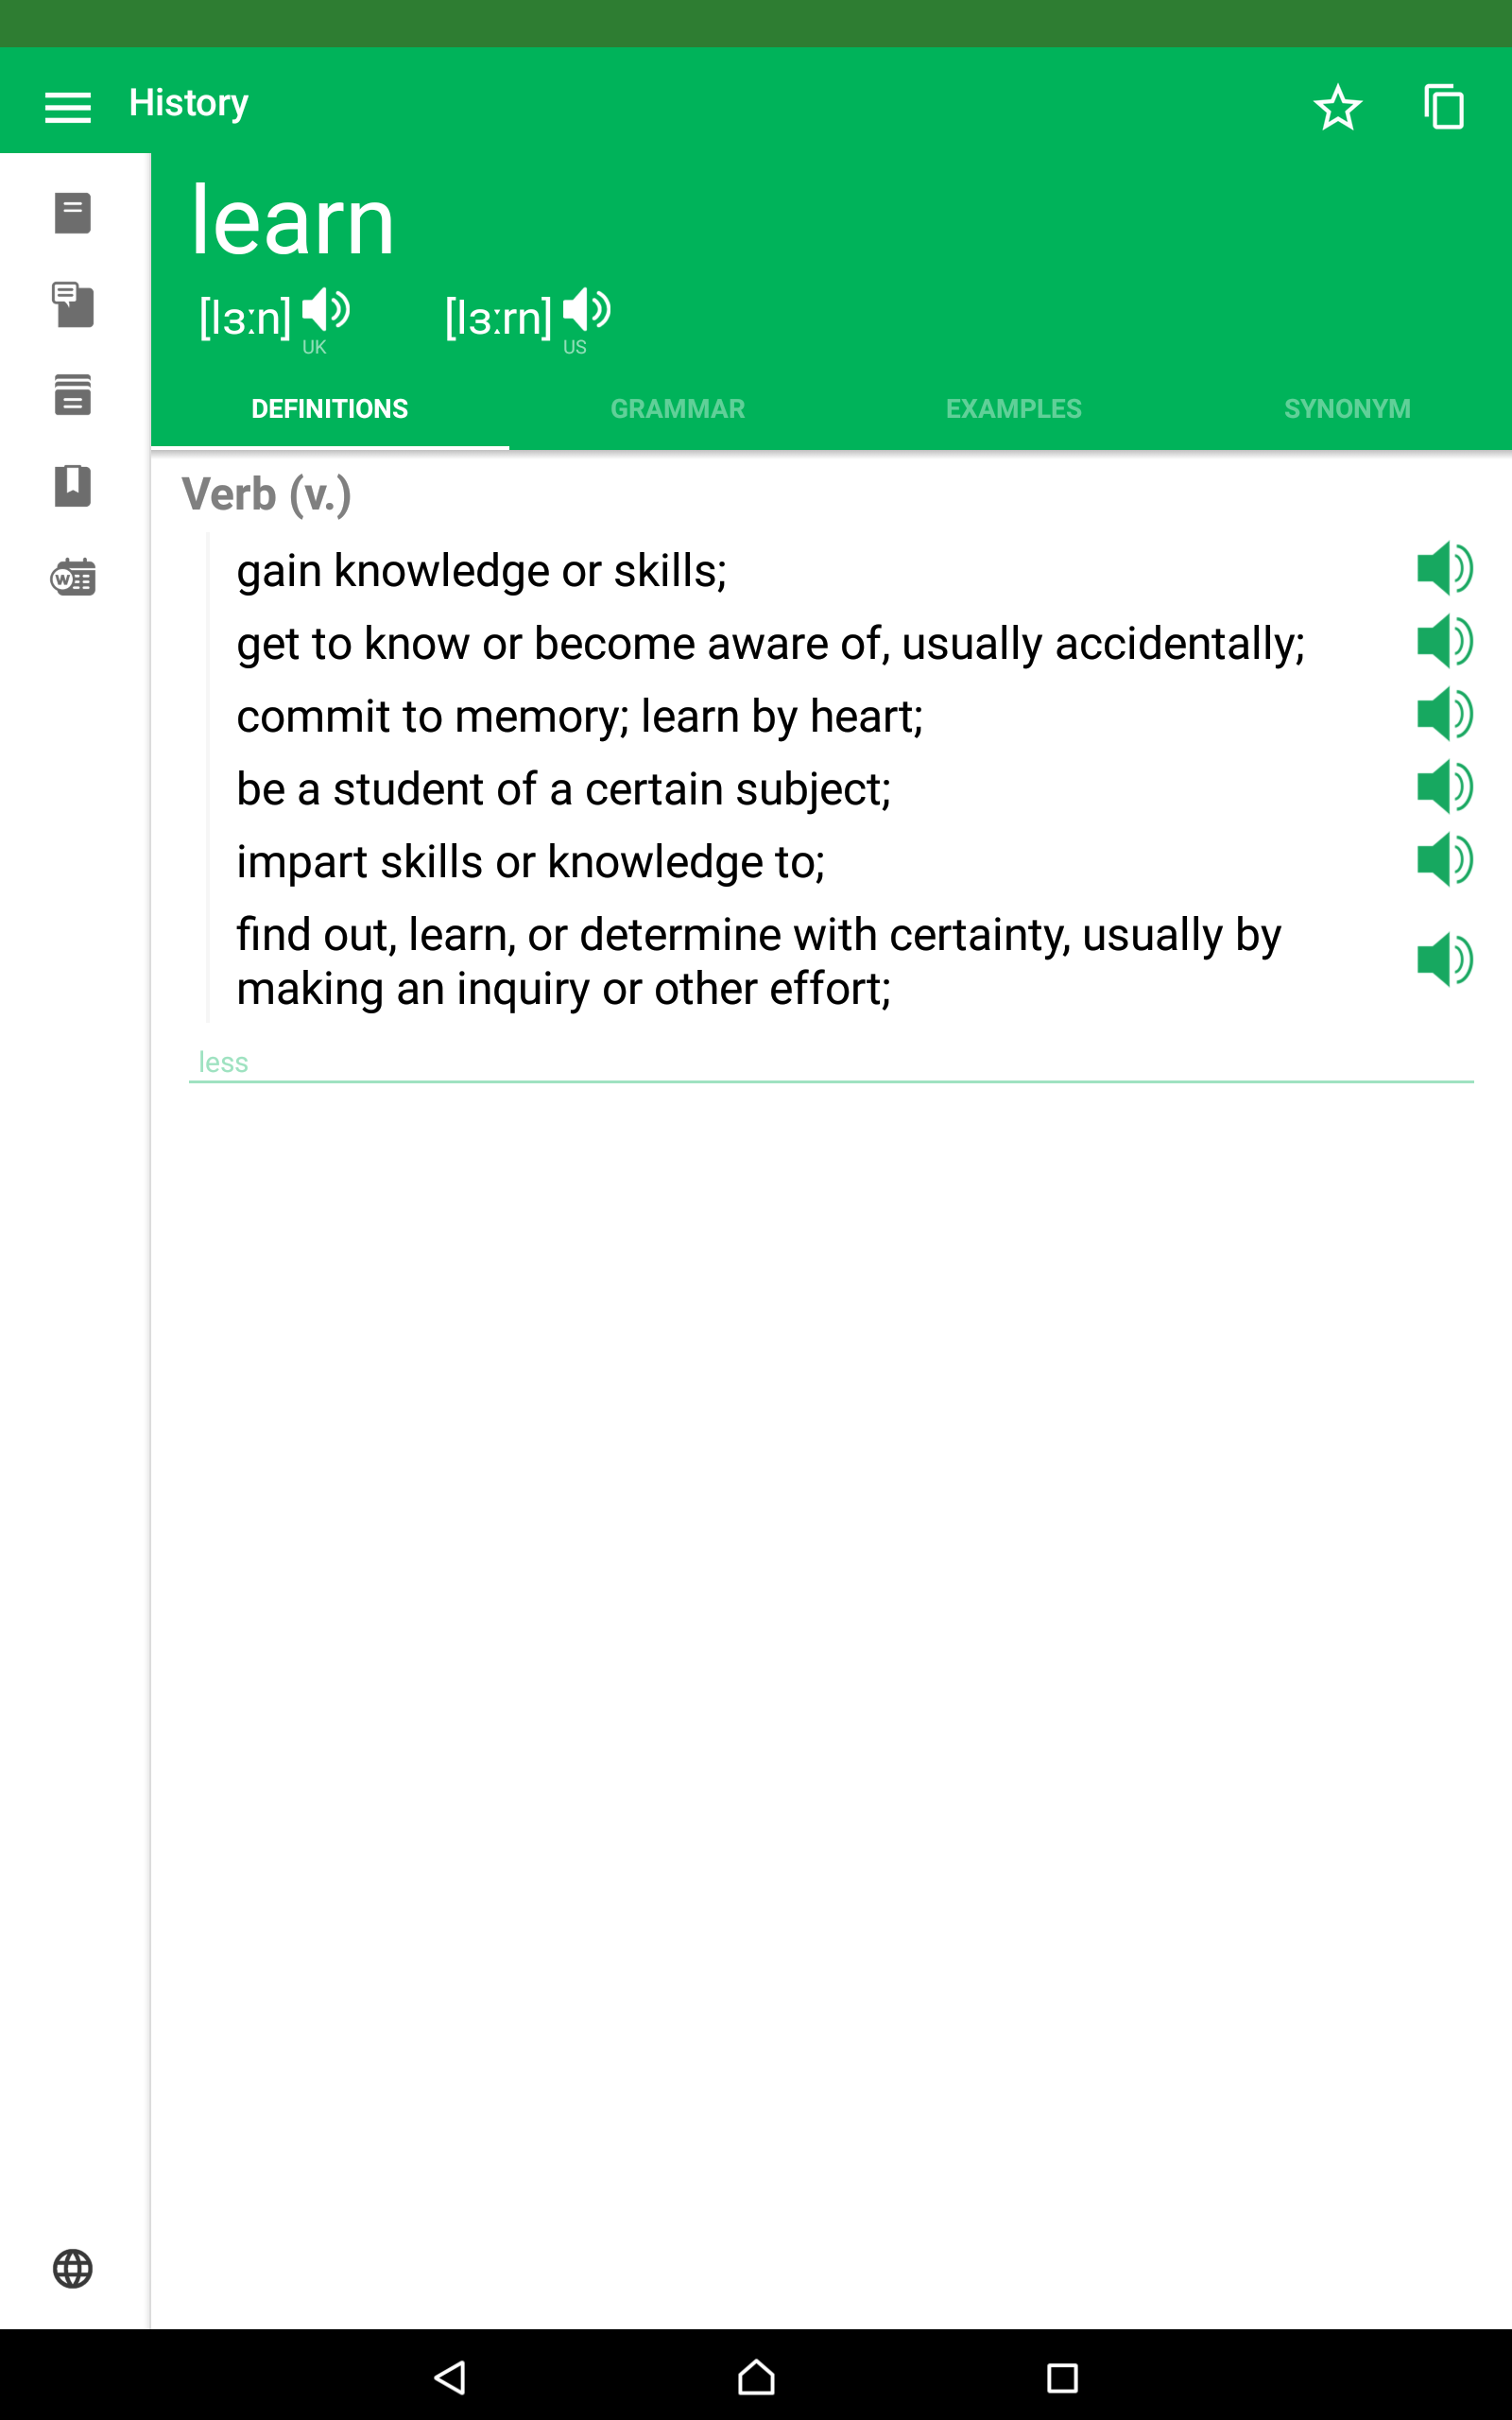
Task: Switch to the Examples tab
Action: (1013, 409)
